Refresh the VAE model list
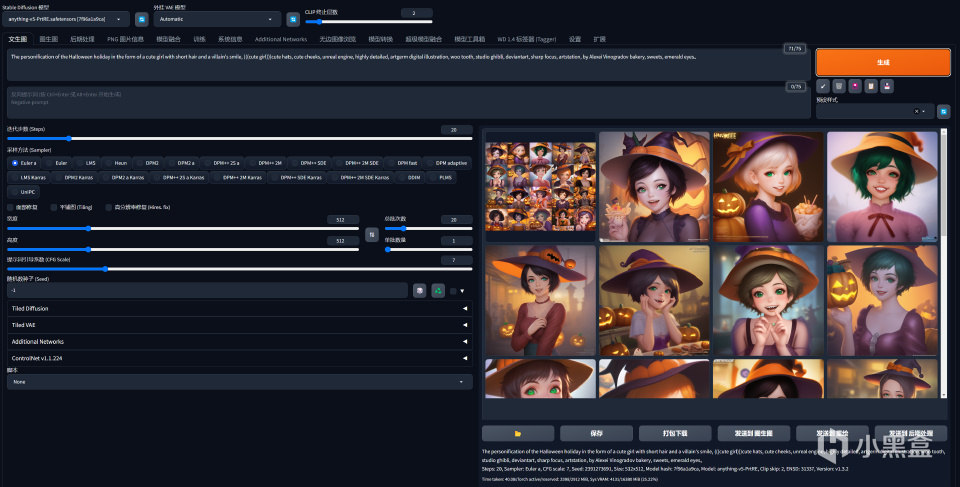Viewport: 960px width, 487px height. pyautogui.click(x=293, y=20)
